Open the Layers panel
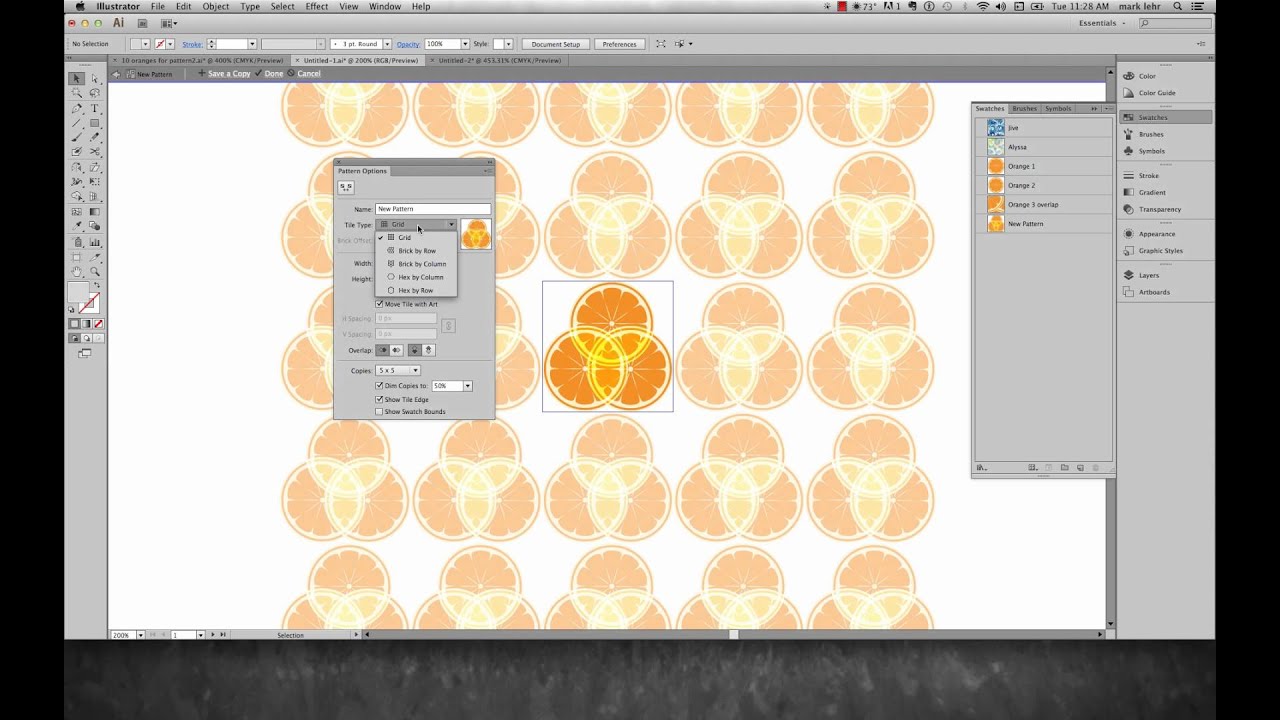1280x720 pixels. (1148, 275)
